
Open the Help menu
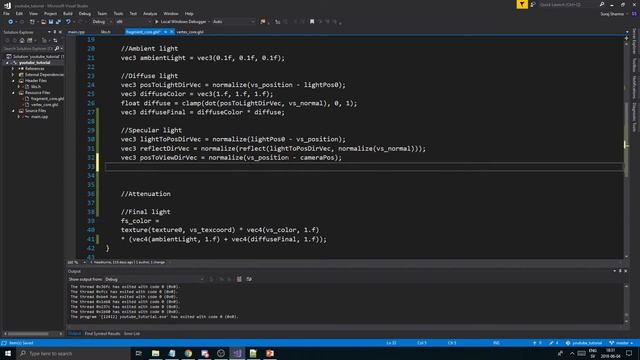[189, 13]
